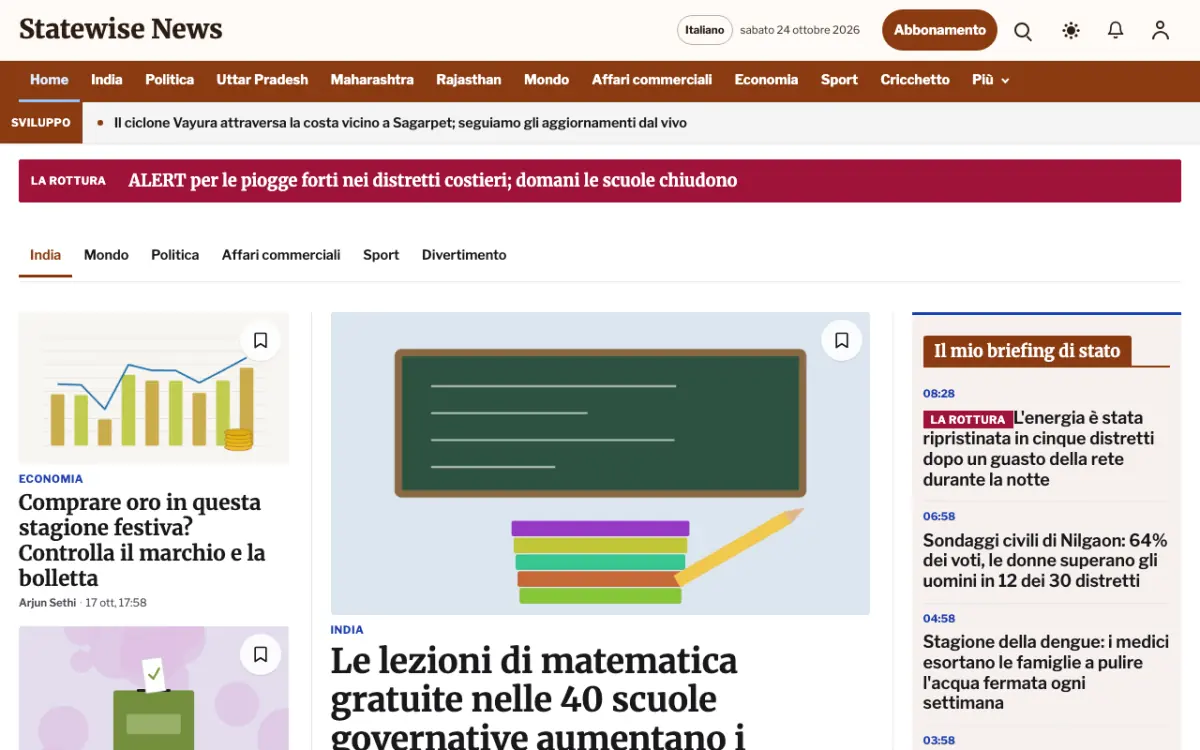Switch to Sport category tab
The image size is (1200, 750).
(381, 255)
